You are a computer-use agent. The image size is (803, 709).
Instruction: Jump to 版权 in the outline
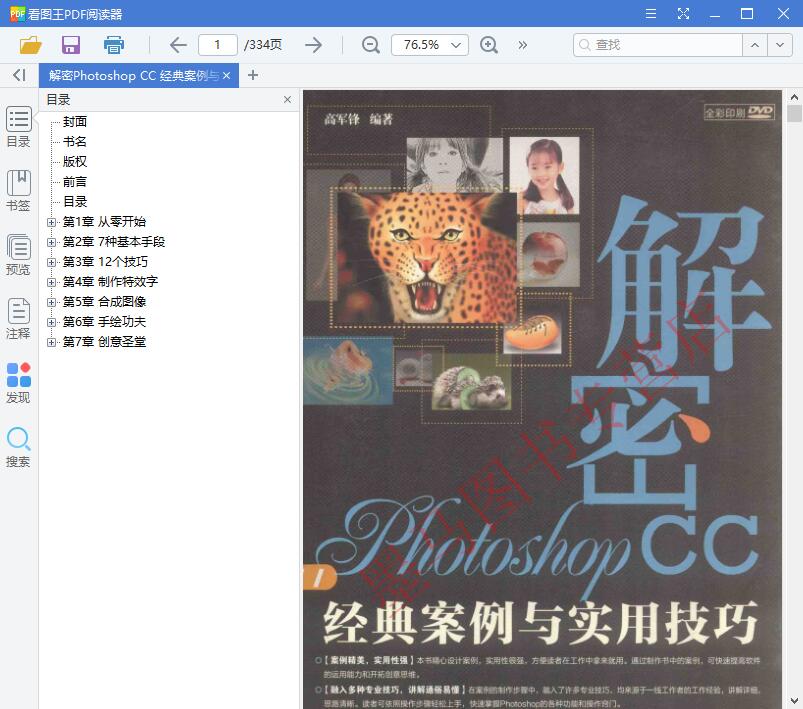(75, 161)
